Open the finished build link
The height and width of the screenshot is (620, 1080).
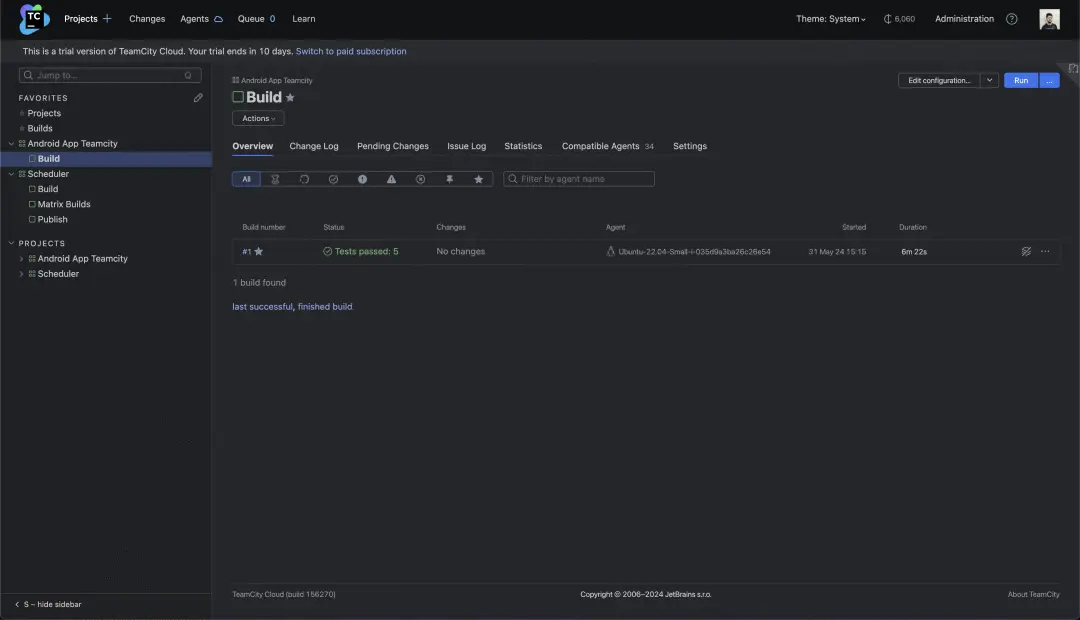[x=324, y=307]
